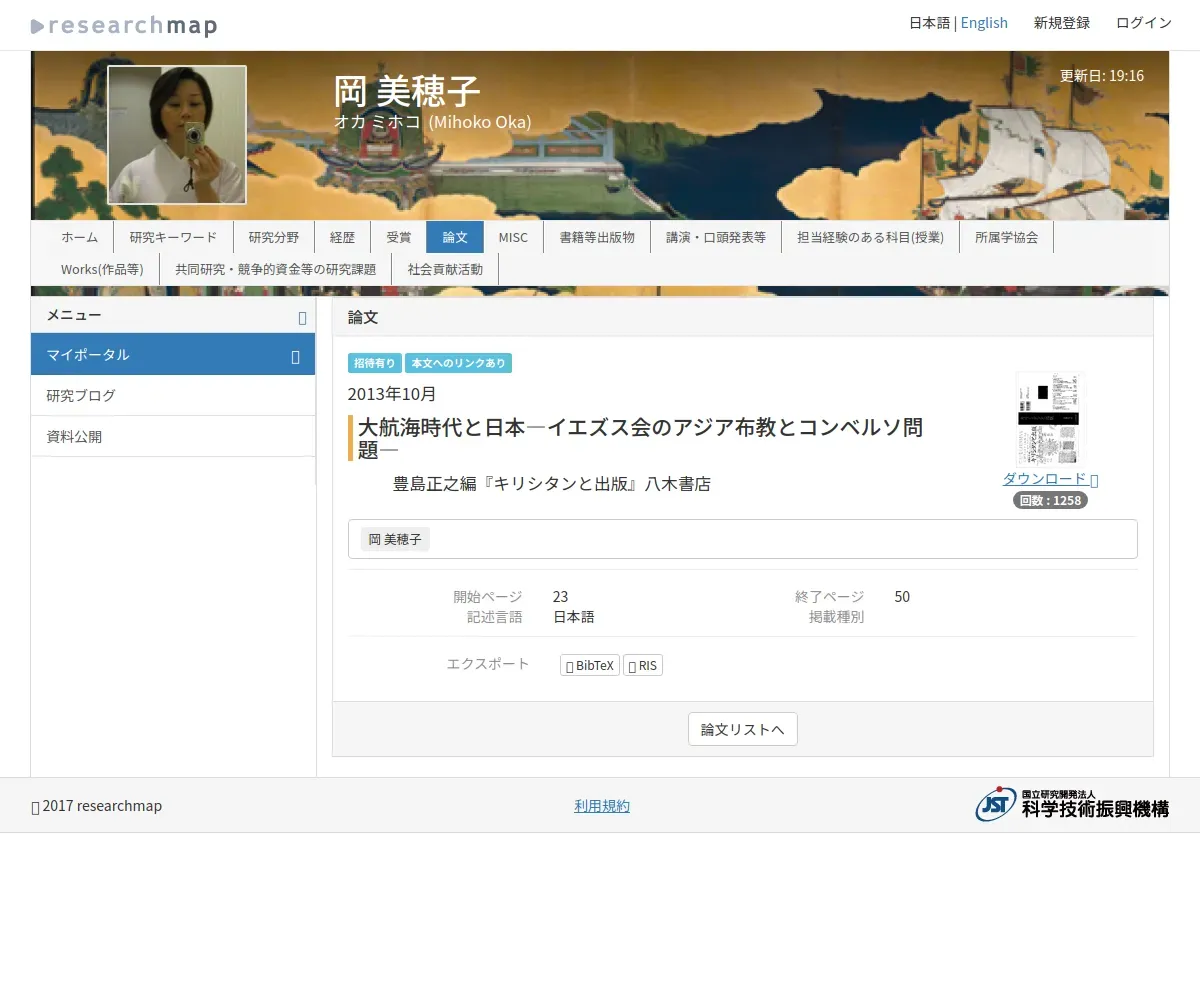Open the 受賞 tab

point(399,237)
